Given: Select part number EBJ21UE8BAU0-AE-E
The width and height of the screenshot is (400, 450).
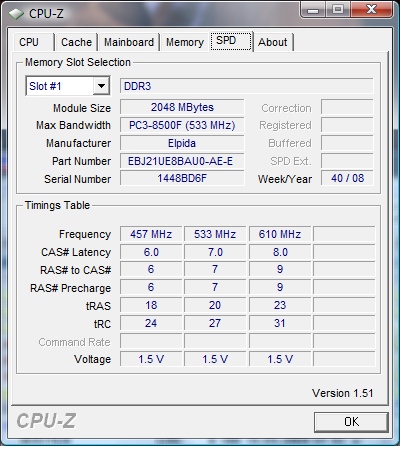Looking at the screenshot, I should pyautogui.click(x=182, y=161).
